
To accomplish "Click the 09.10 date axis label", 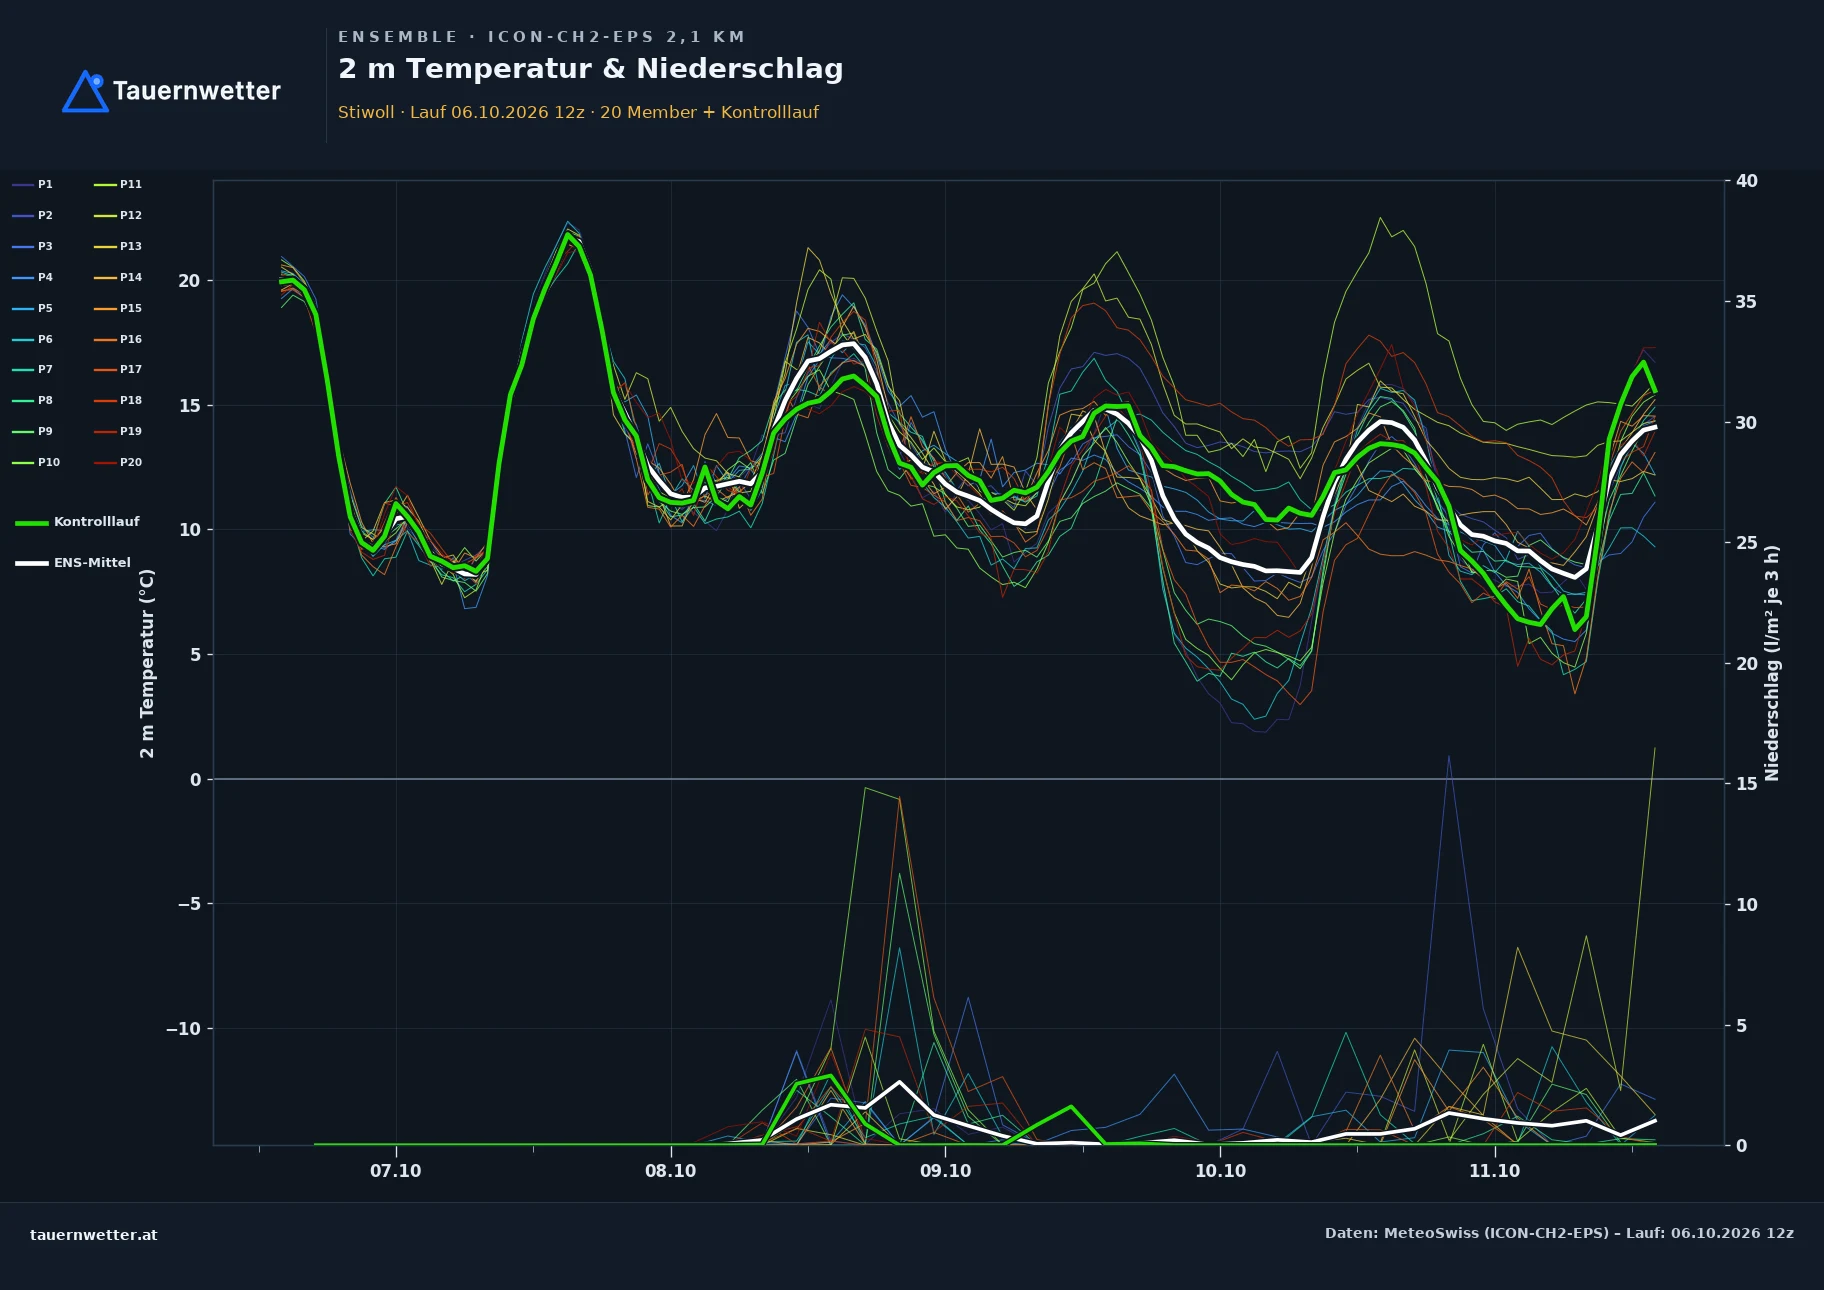I will [x=945, y=1171].
